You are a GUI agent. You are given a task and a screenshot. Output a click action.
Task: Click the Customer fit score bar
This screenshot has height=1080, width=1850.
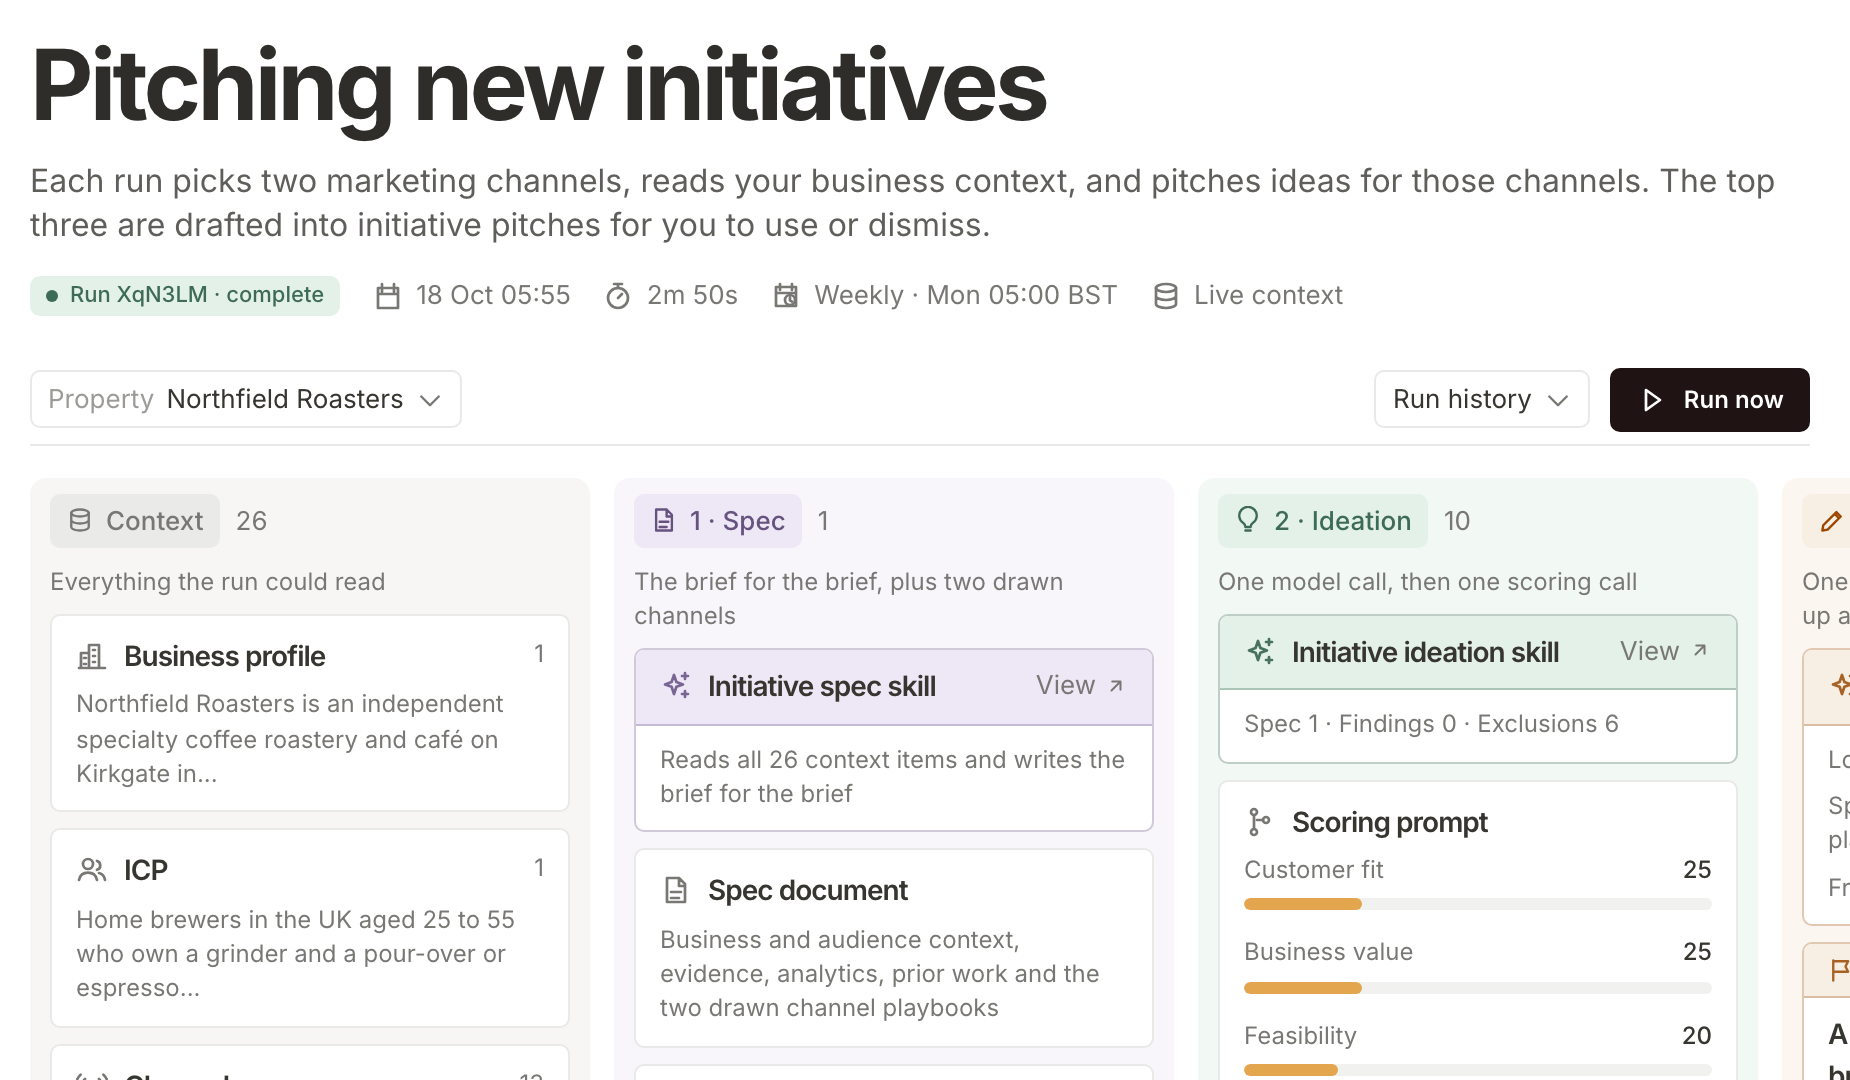tap(1477, 904)
